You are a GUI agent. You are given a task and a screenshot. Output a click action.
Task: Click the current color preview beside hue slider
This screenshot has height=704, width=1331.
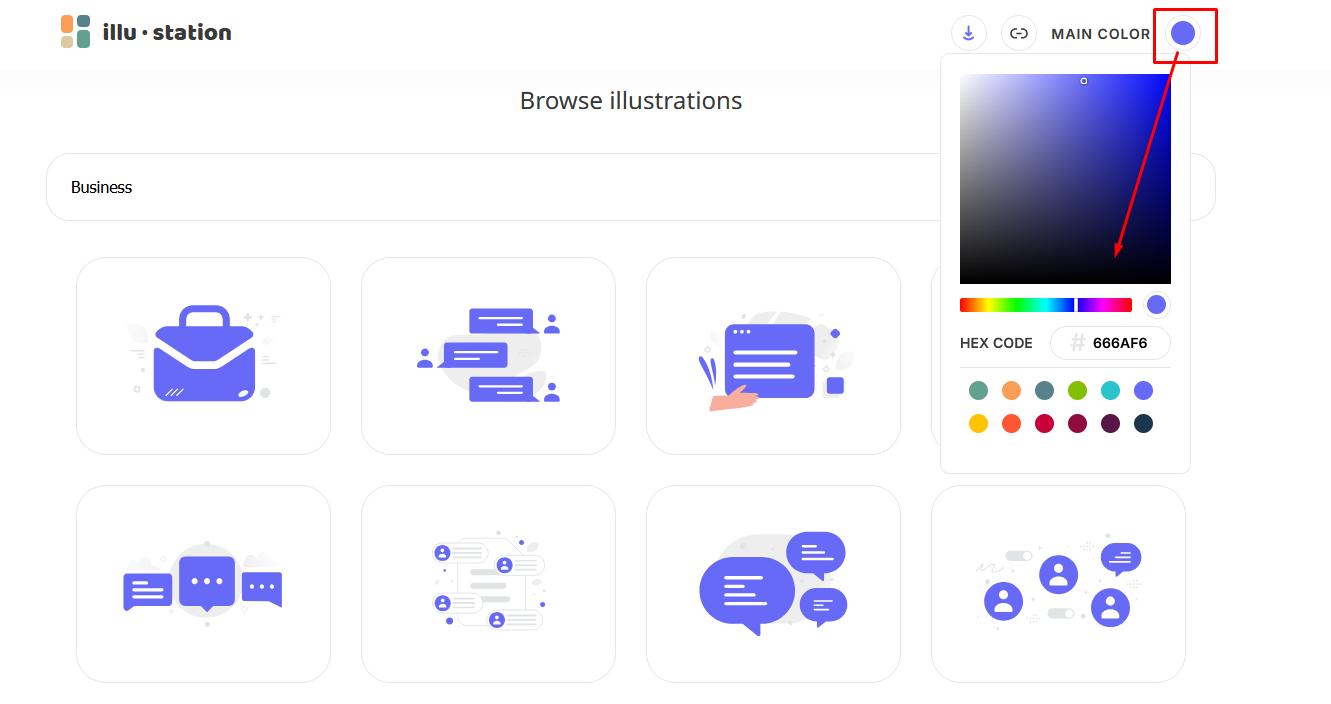tap(1156, 304)
